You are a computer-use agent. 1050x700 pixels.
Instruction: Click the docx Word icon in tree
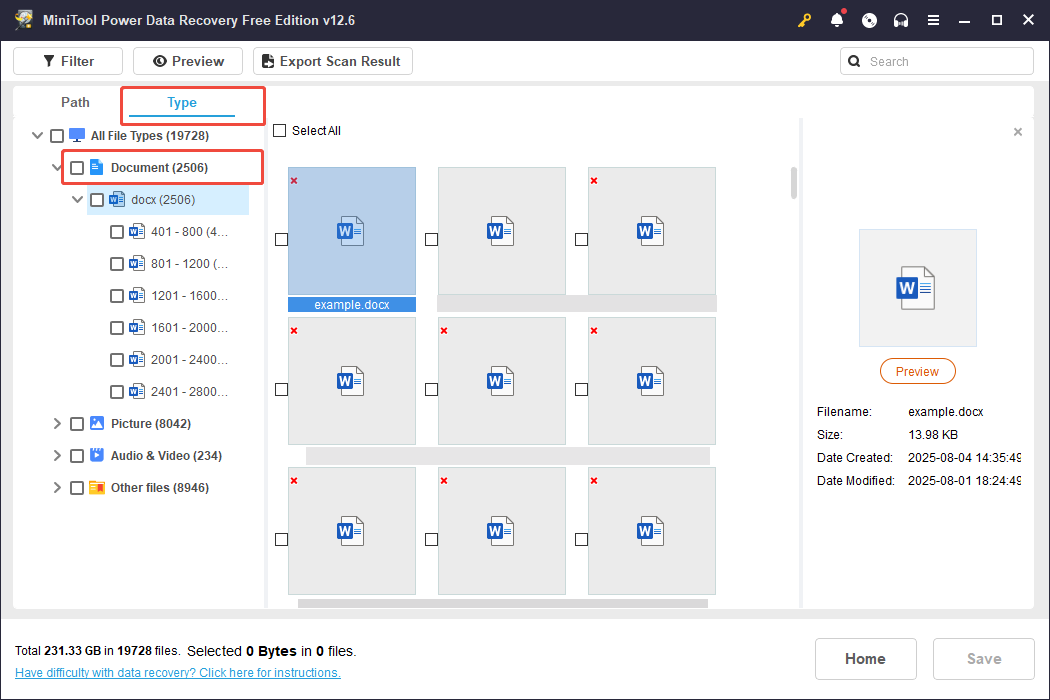click(x=117, y=199)
